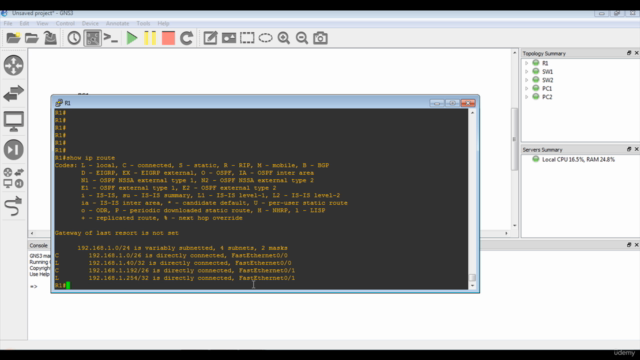This screenshot has height=360, width=640.
Task: Select the Draw ellipse tool
Action: click(265, 38)
